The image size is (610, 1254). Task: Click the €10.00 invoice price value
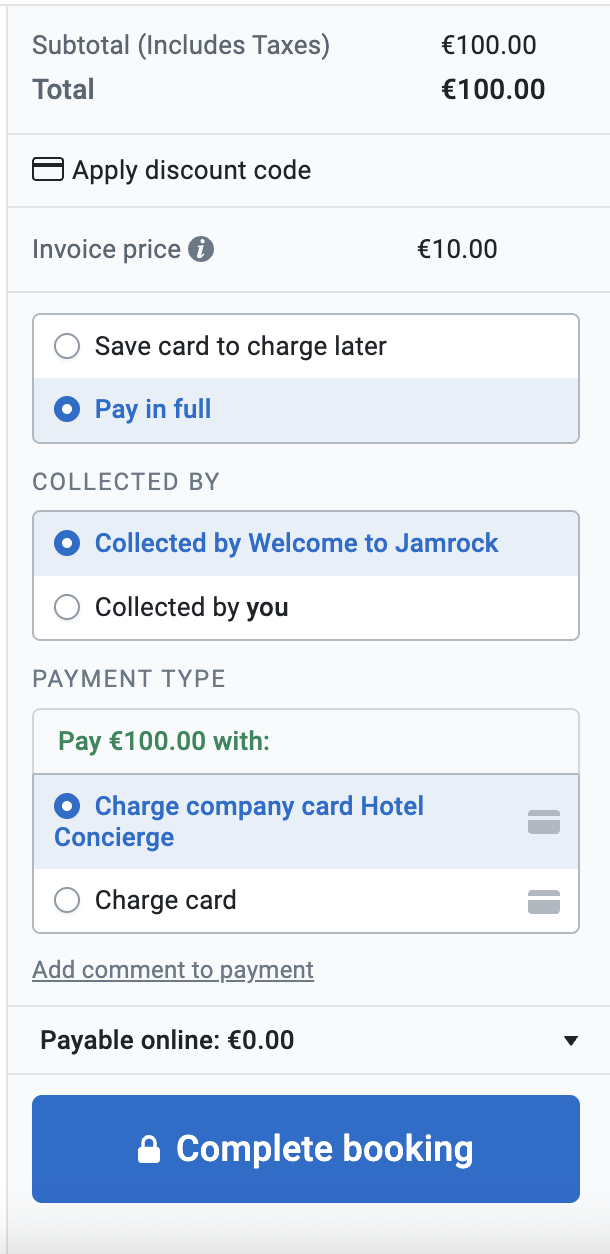(x=457, y=249)
